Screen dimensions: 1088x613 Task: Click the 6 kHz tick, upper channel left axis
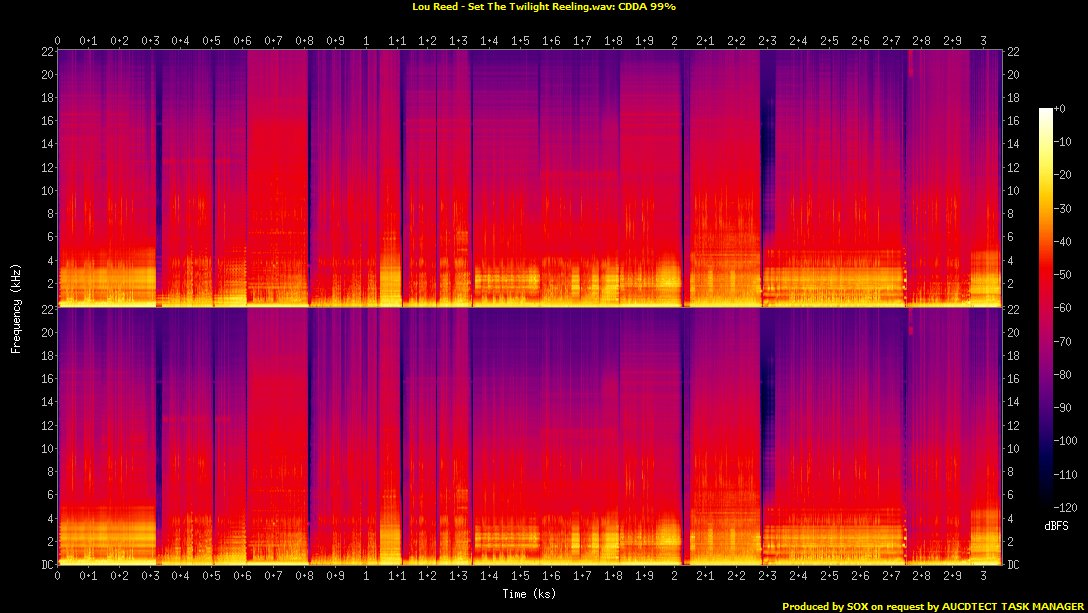pos(51,237)
